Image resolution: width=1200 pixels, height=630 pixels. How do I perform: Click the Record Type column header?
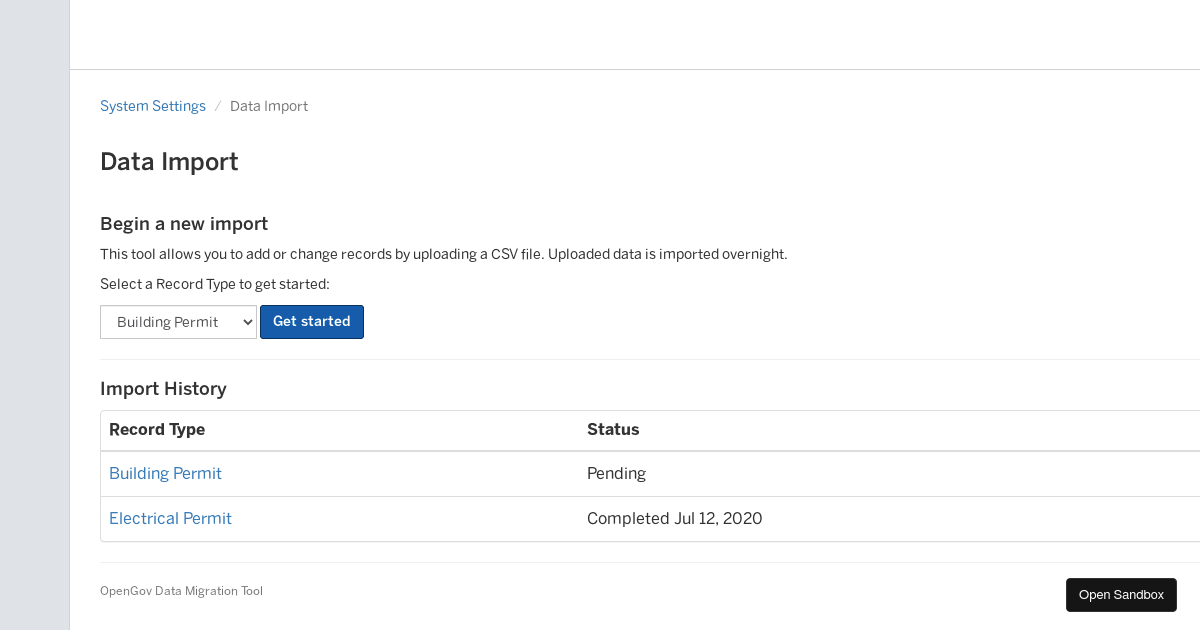click(157, 429)
